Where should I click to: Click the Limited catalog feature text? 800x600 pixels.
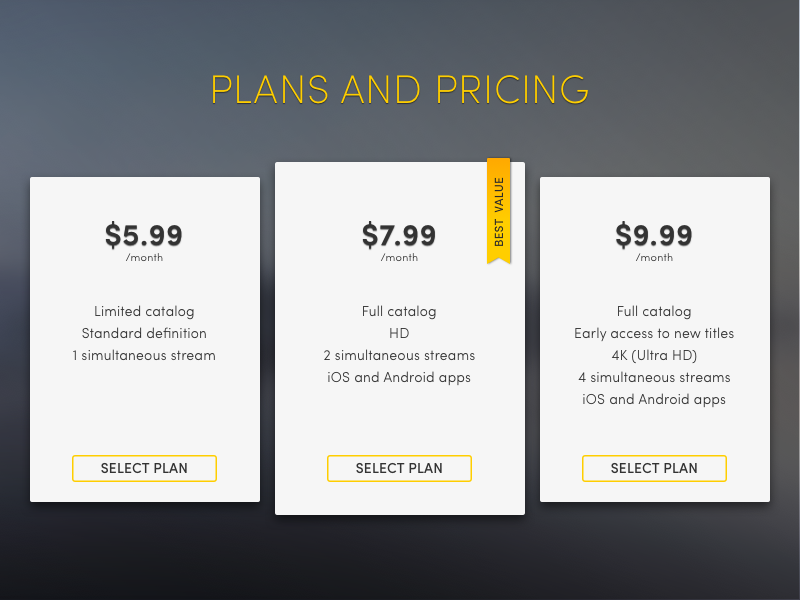click(144, 312)
